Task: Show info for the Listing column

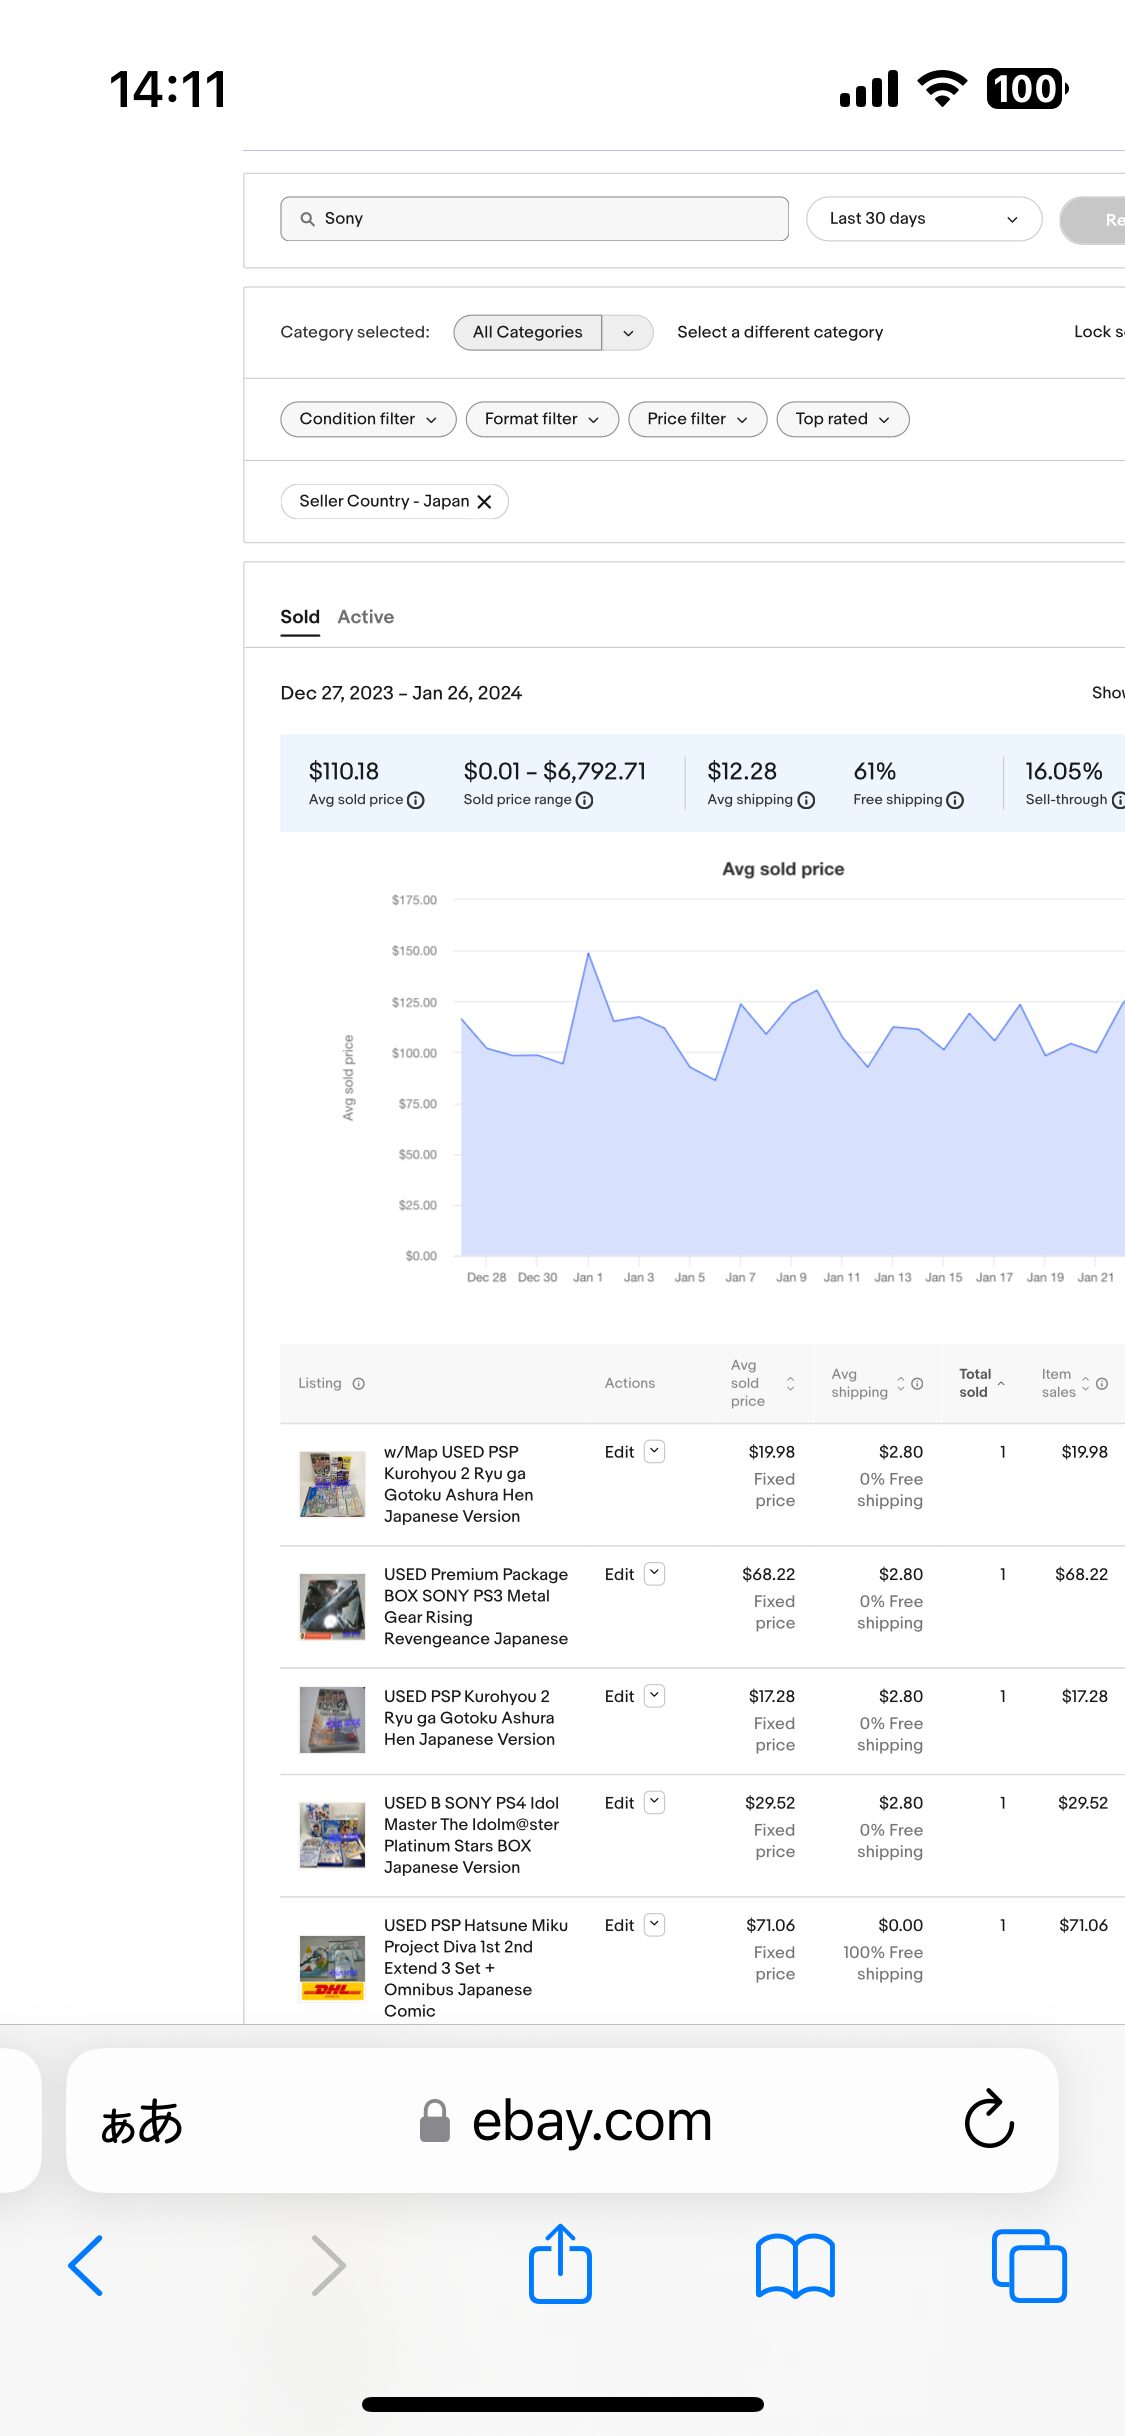Action: (x=359, y=1384)
